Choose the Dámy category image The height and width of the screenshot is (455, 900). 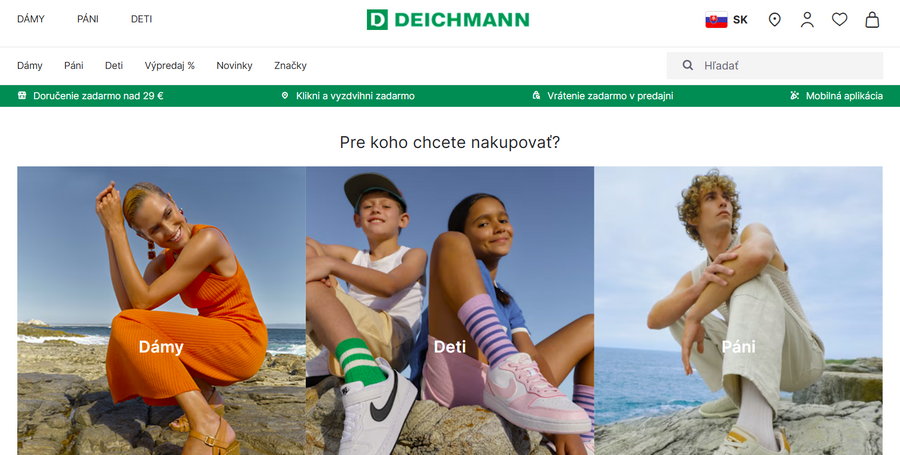click(161, 310)
